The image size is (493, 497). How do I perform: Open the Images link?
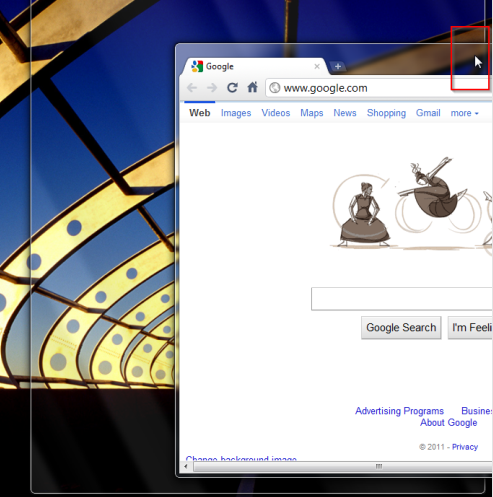[x=236, y=113]
